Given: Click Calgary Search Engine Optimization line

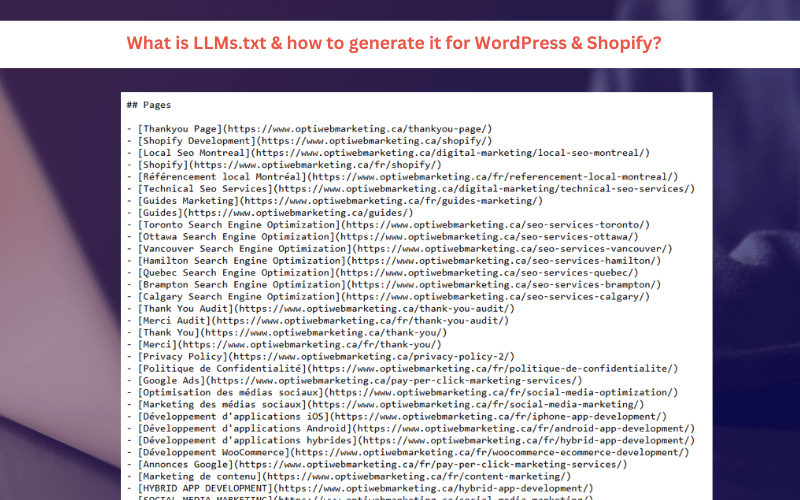Looking at the screenshot, I should 388,297.
